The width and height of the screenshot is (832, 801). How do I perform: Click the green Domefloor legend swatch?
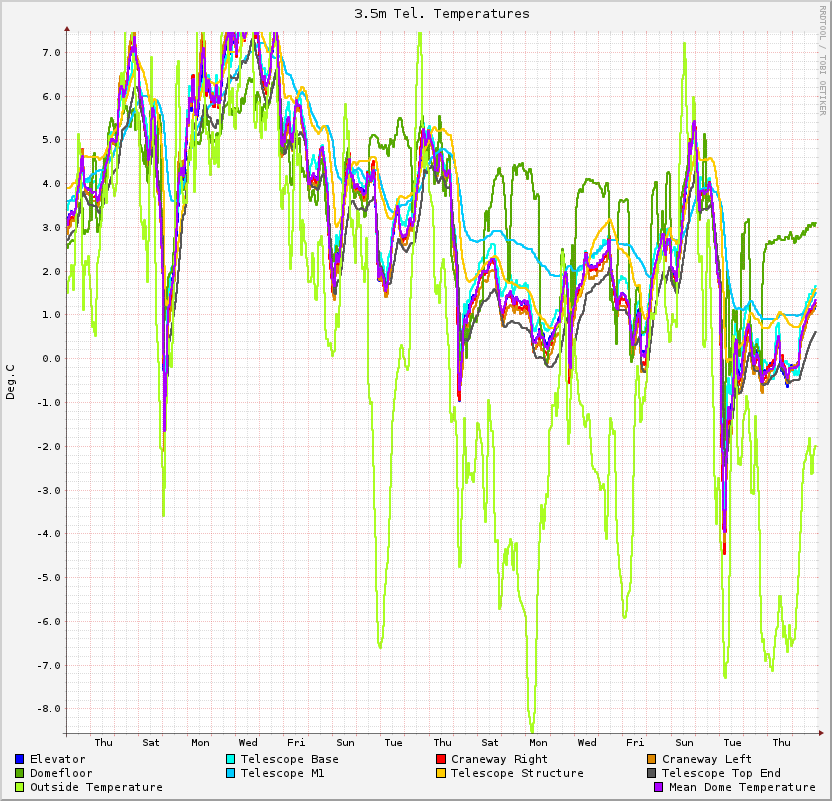[20, 773]
